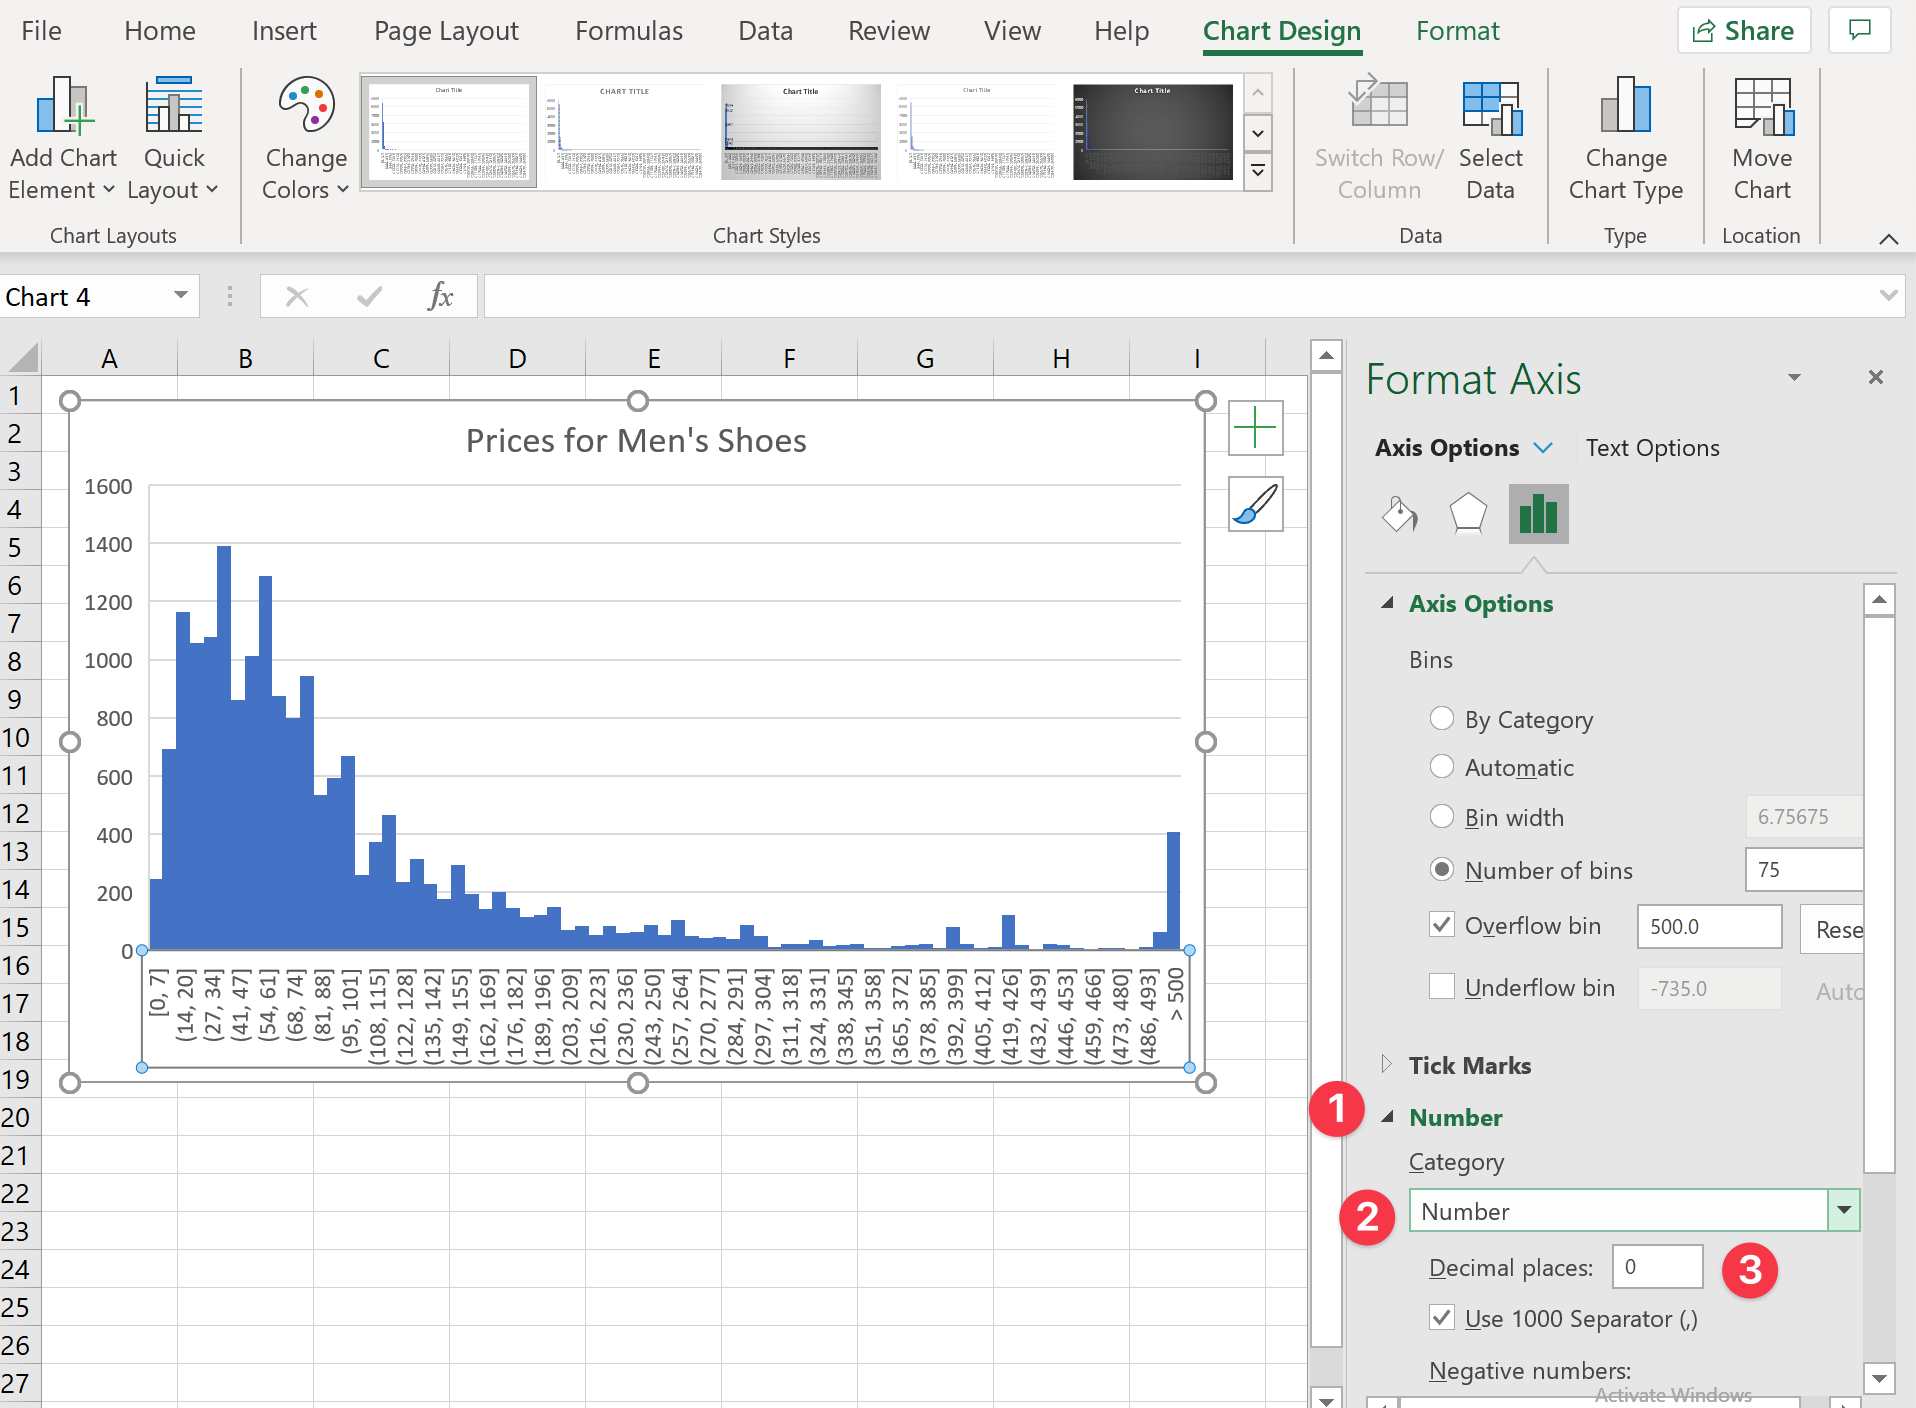Select the Automatic bins radio button

[x=1442, y=767]
